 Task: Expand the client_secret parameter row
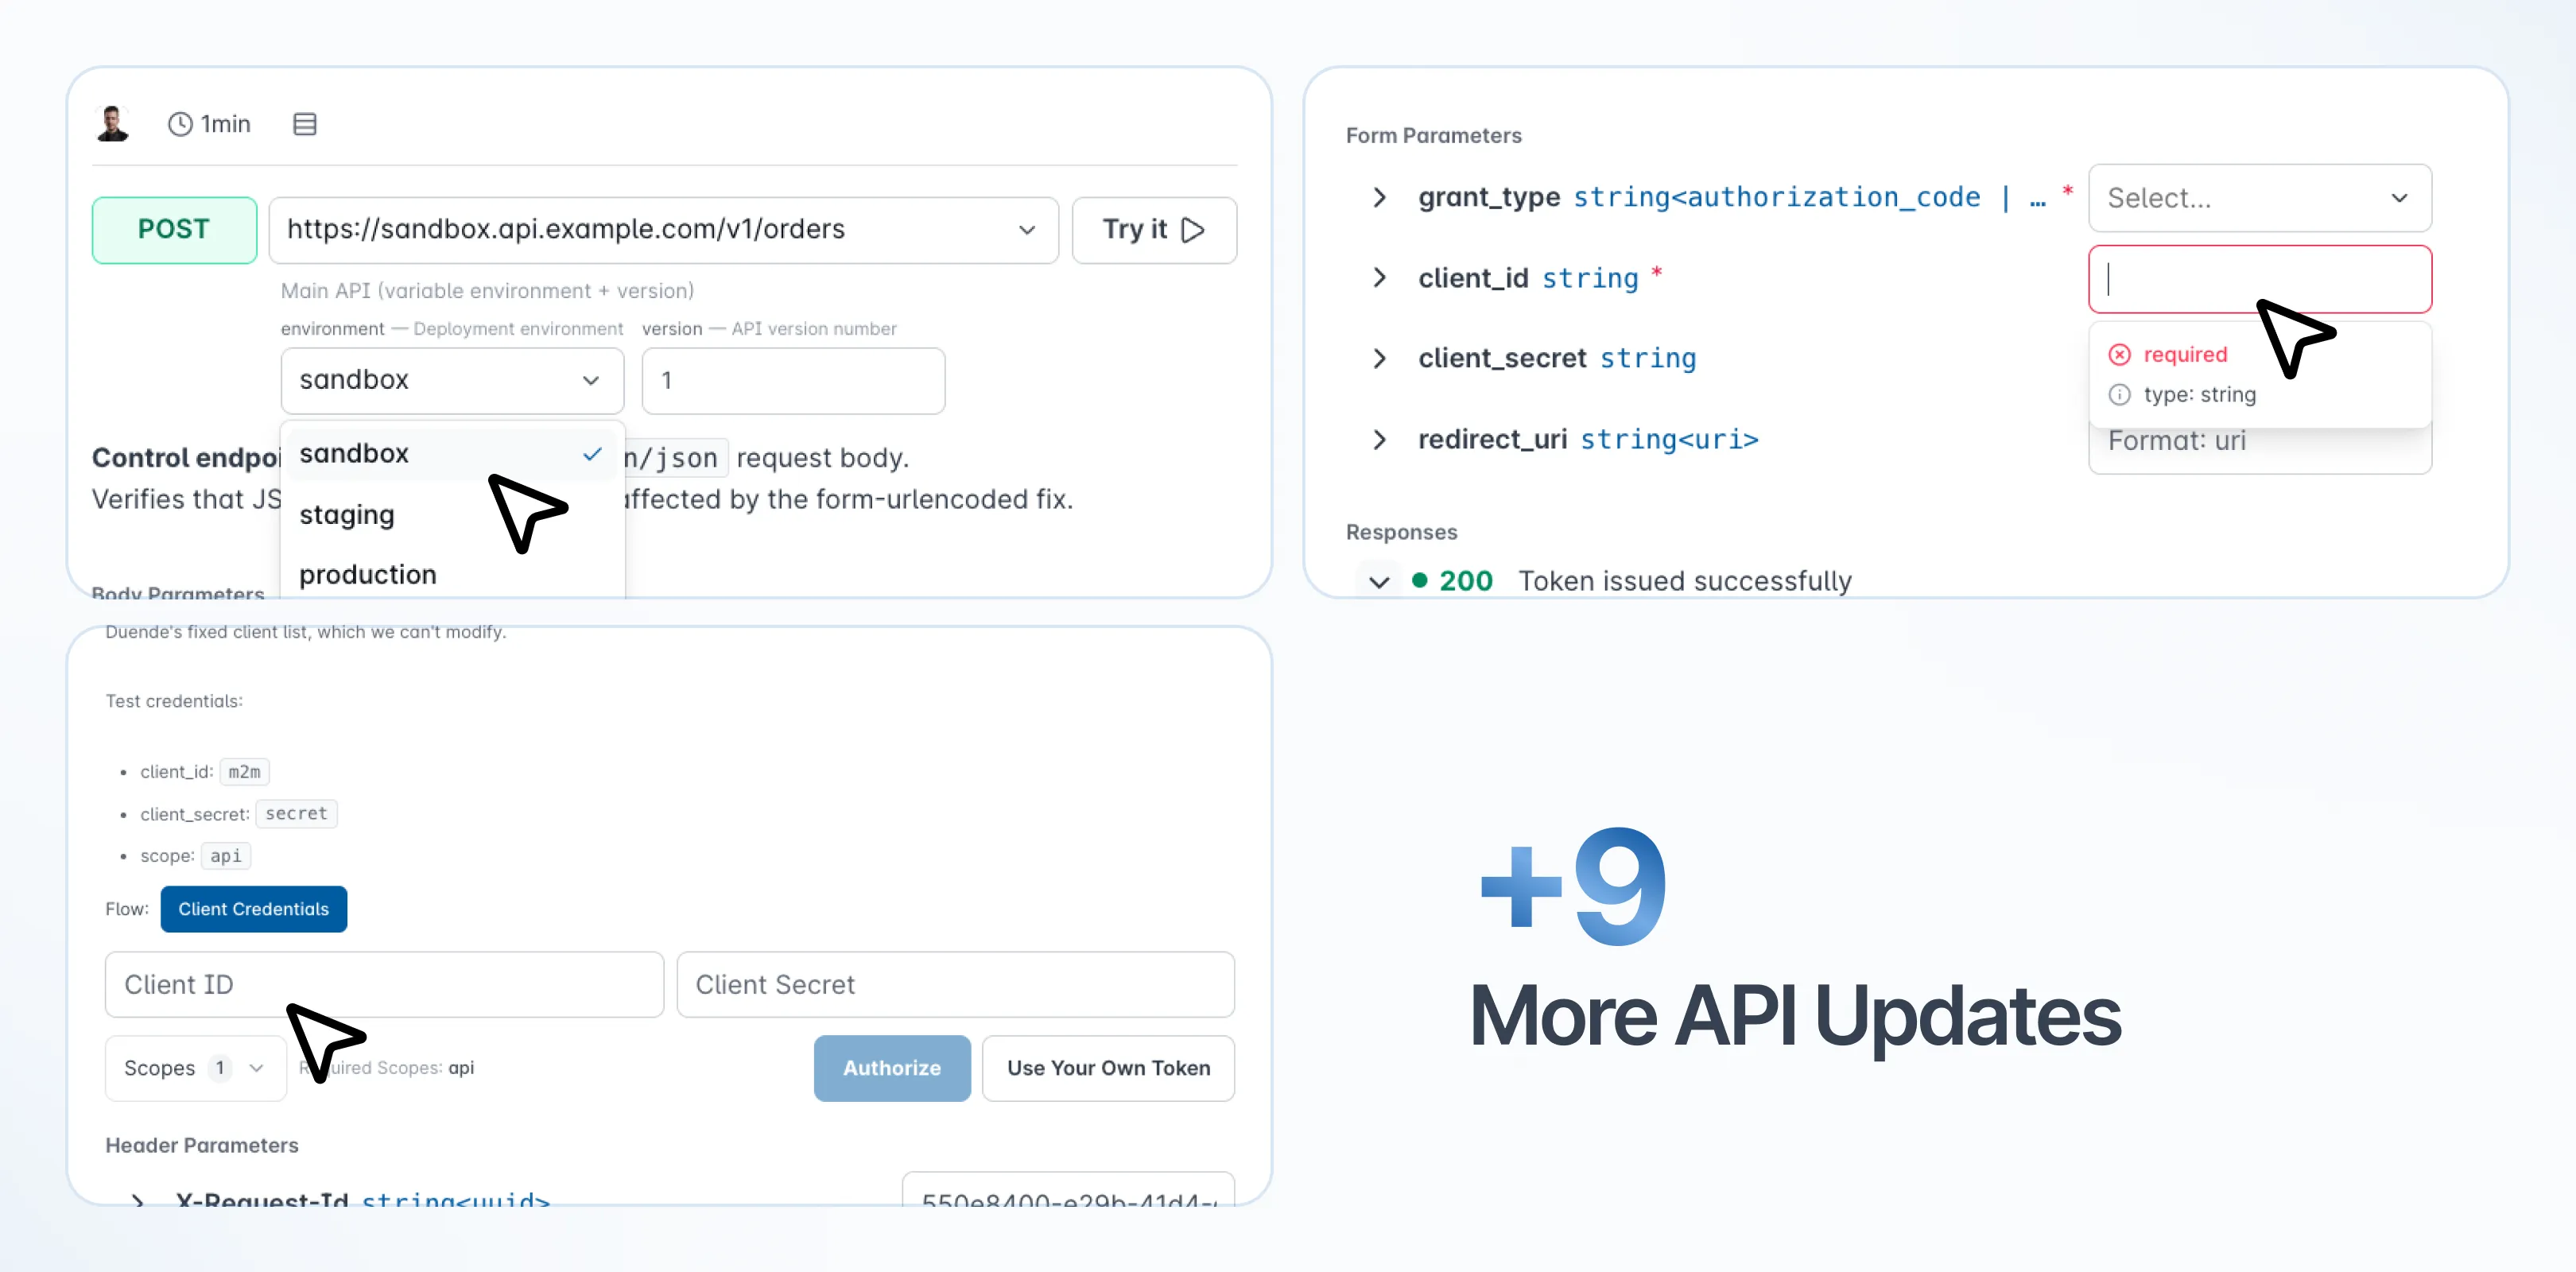1380,358
